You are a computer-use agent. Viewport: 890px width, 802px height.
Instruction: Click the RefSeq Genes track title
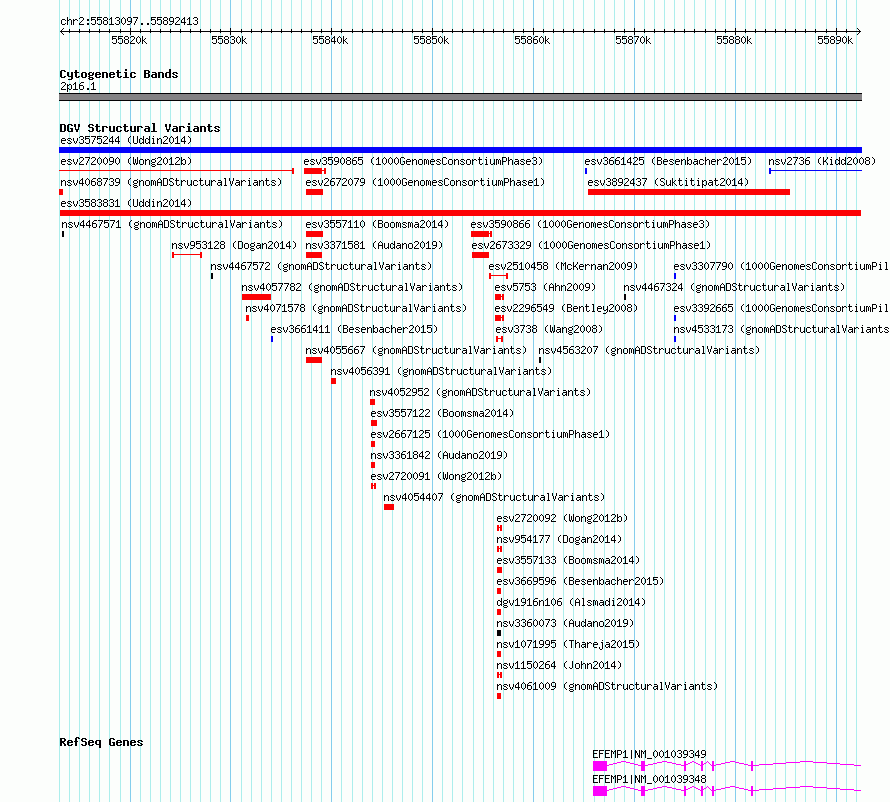tap(101, 742)
